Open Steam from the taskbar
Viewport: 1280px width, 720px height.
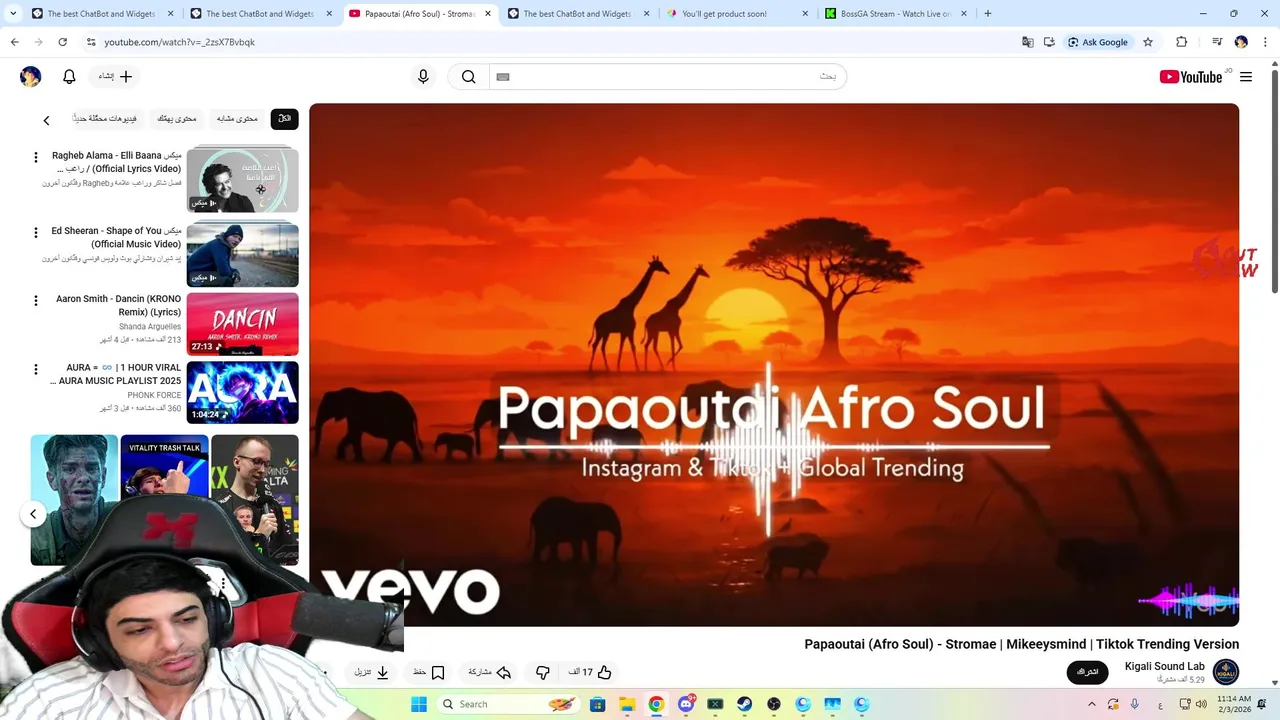[x=745, y=704]
